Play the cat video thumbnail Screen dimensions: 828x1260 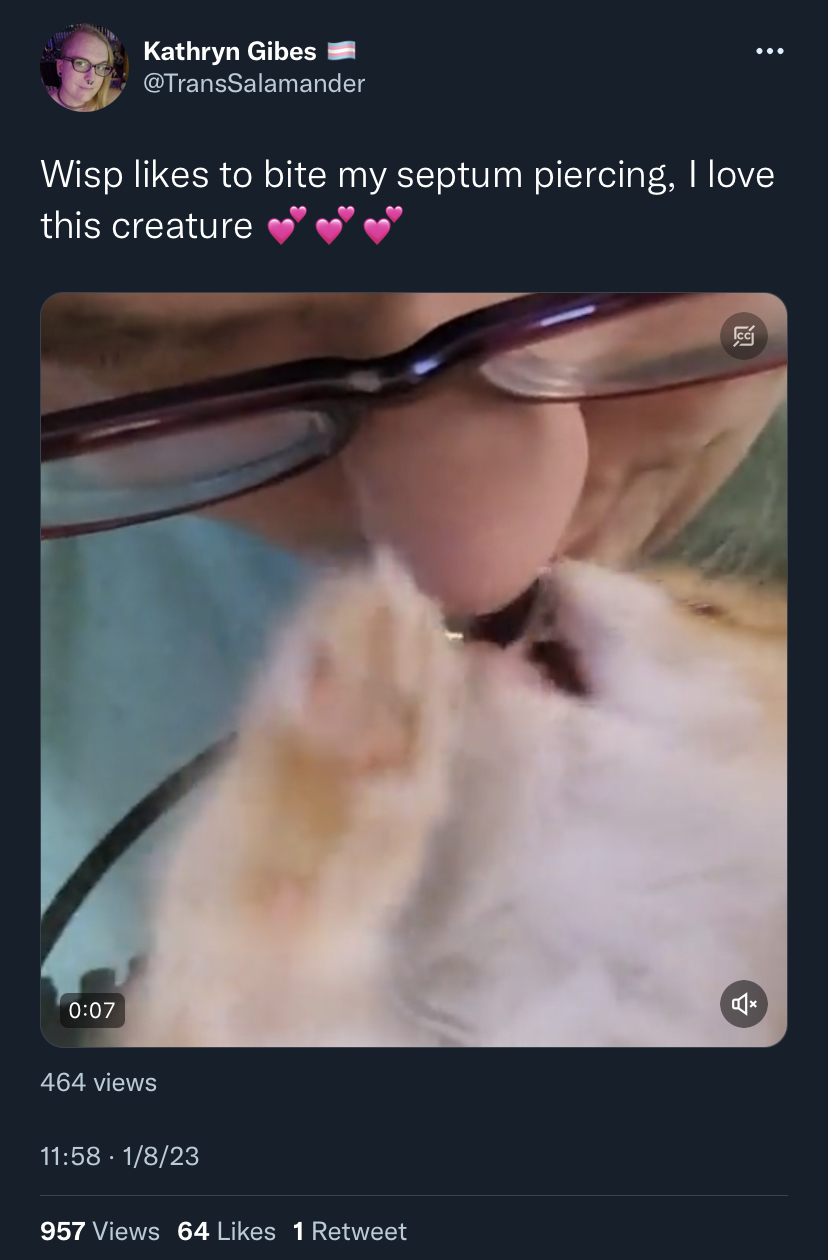(414, 670)
